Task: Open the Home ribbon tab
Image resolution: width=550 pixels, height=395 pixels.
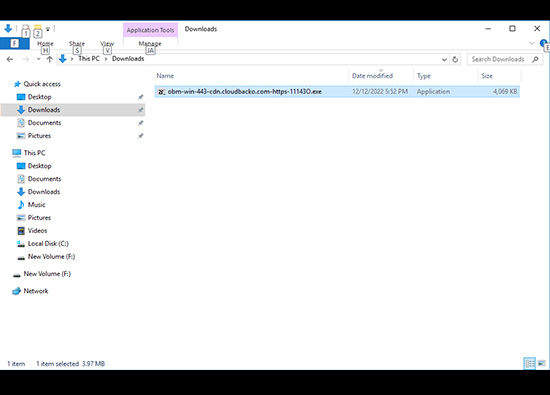Action: click(45, 43)
